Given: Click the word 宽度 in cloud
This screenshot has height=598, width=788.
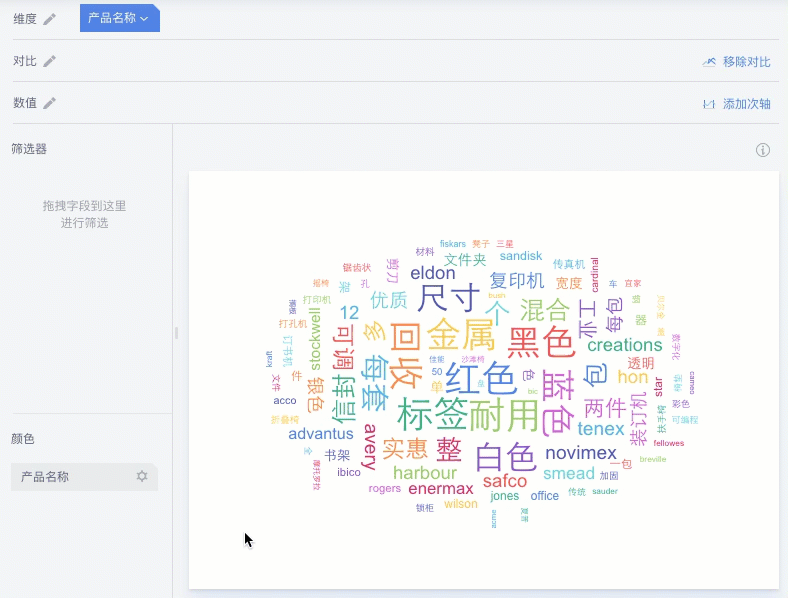Looking at the screenshot, I should [568, 283].
